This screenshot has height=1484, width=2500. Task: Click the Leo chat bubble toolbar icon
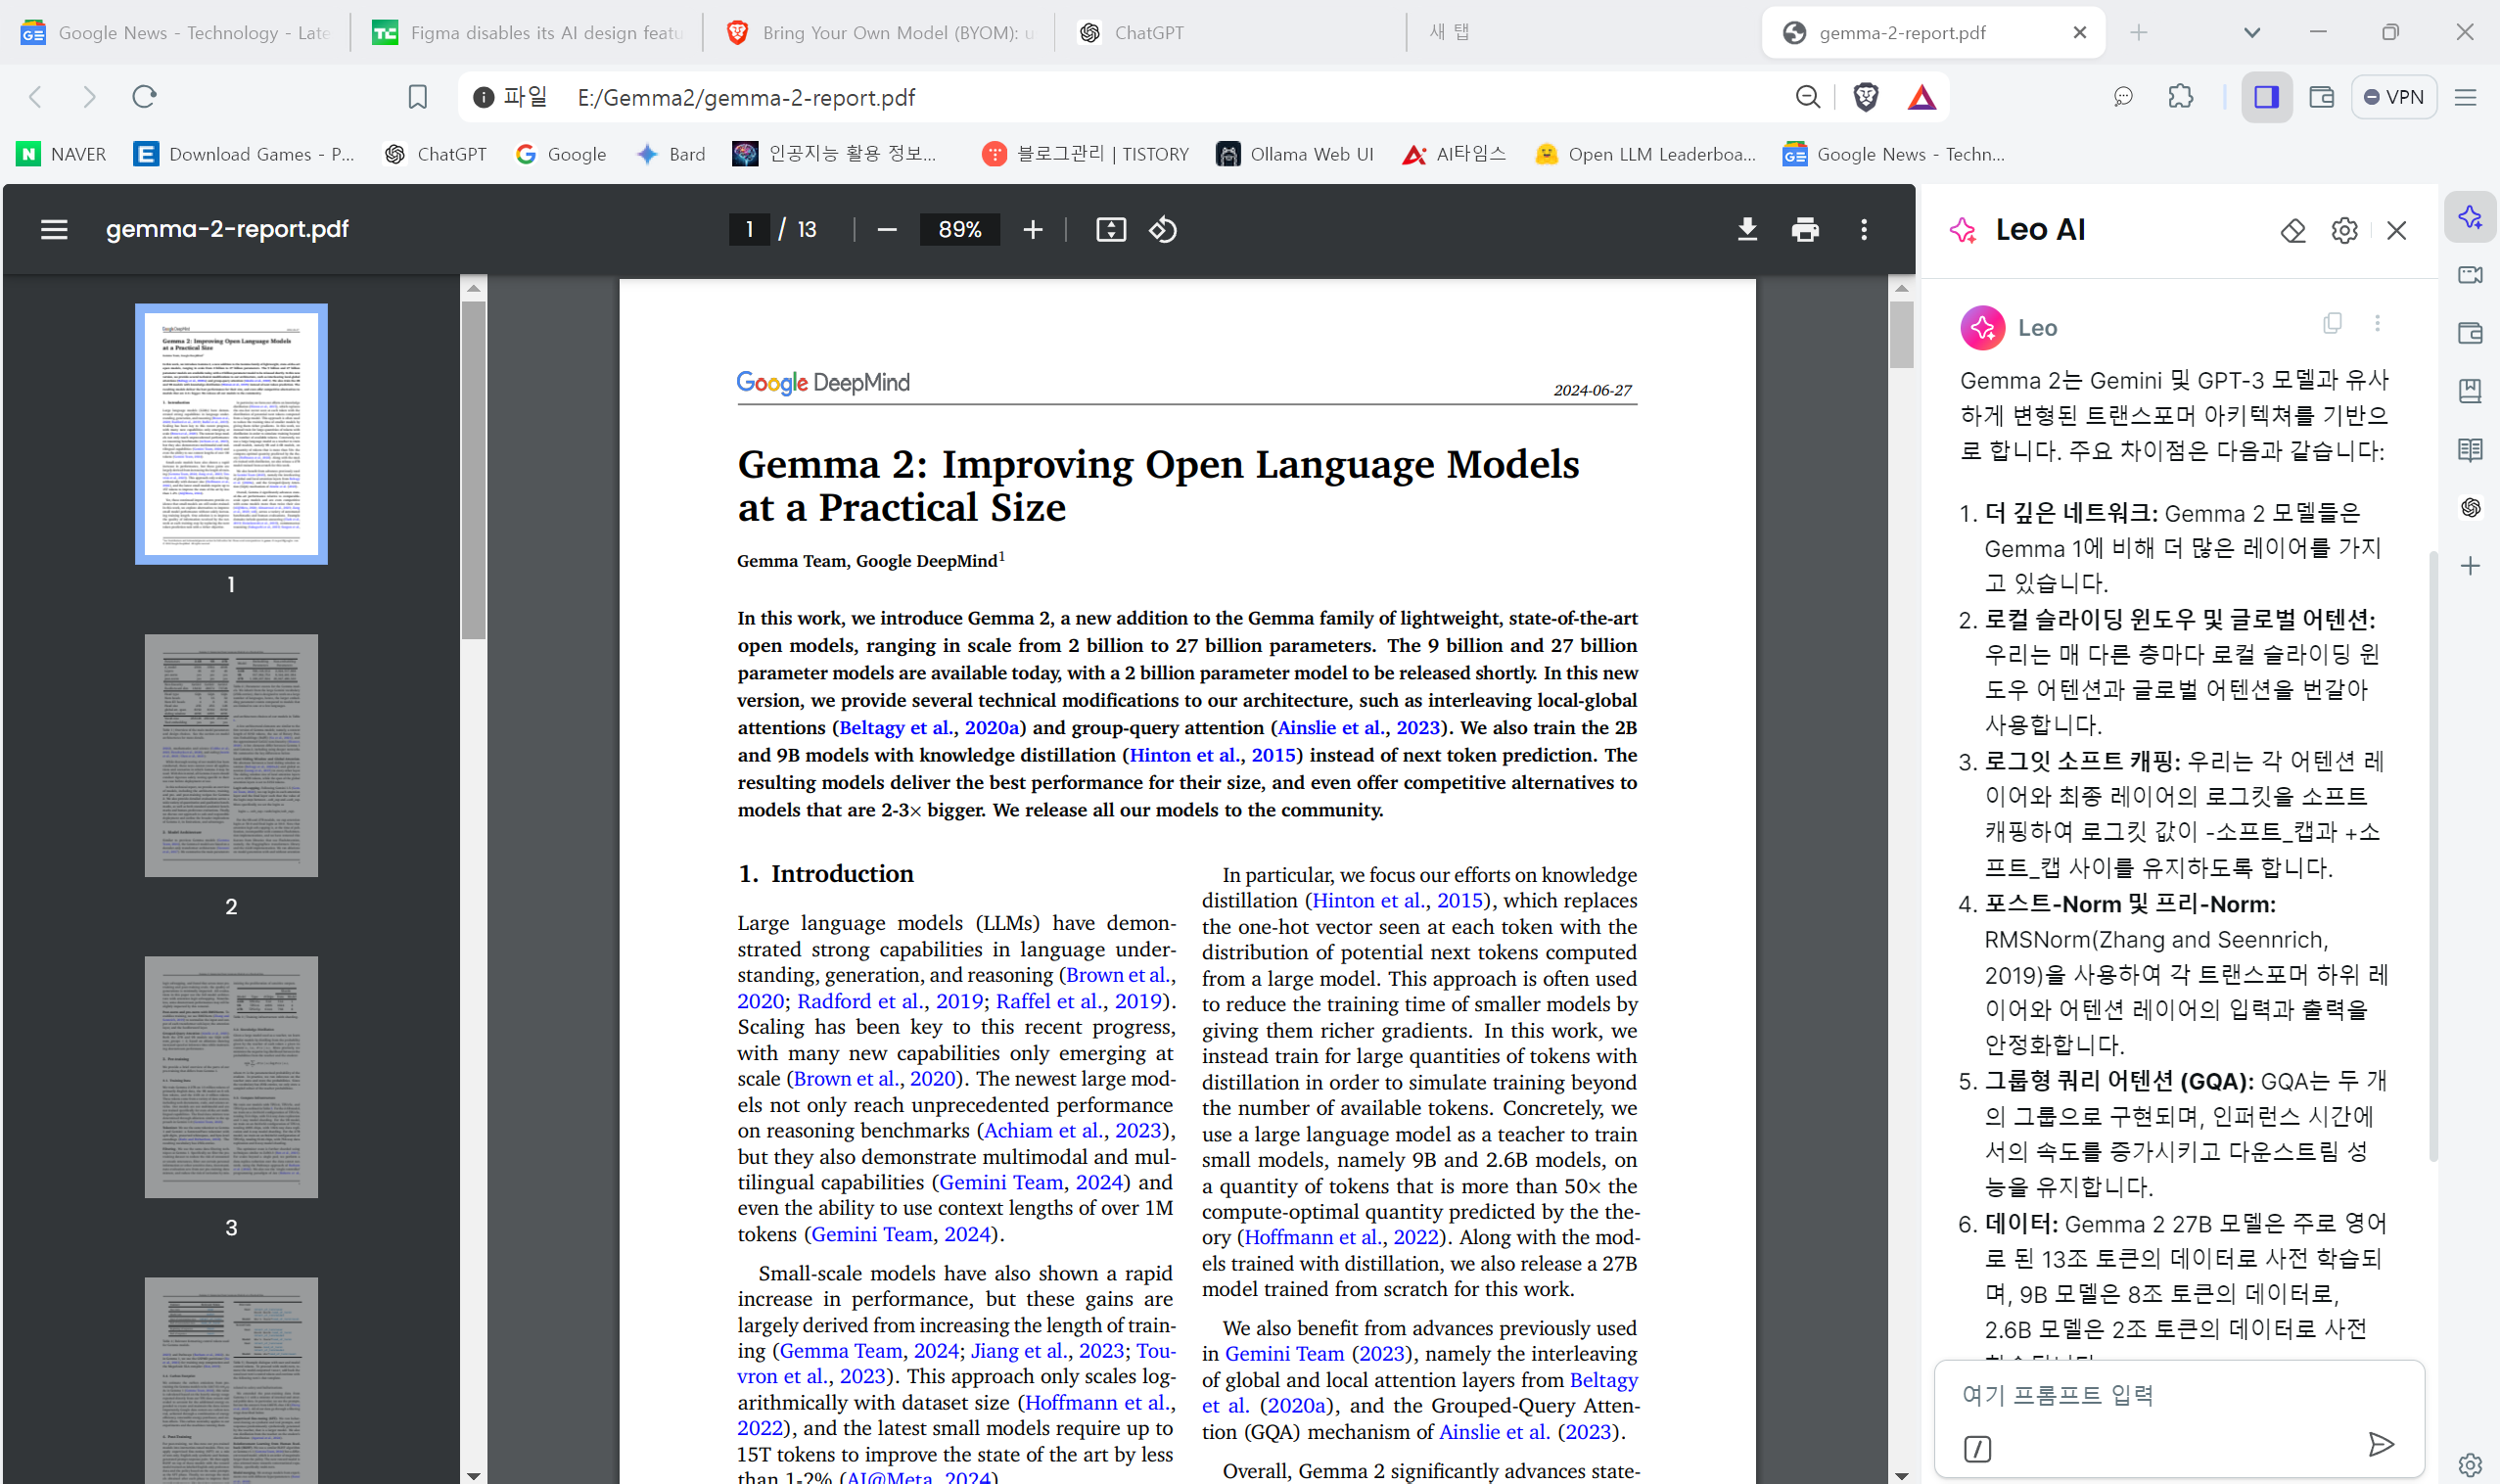(2123, 97)
